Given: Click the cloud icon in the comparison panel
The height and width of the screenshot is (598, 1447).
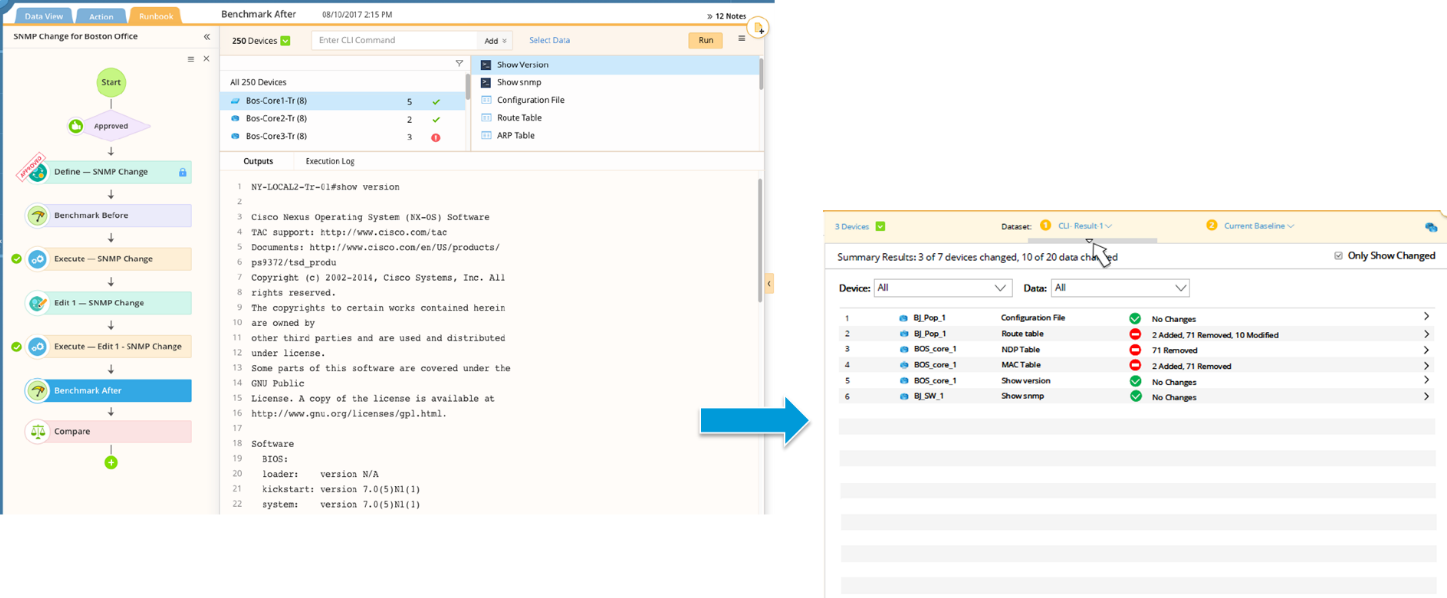Looking at the screenshot, I should (1432, 226).
